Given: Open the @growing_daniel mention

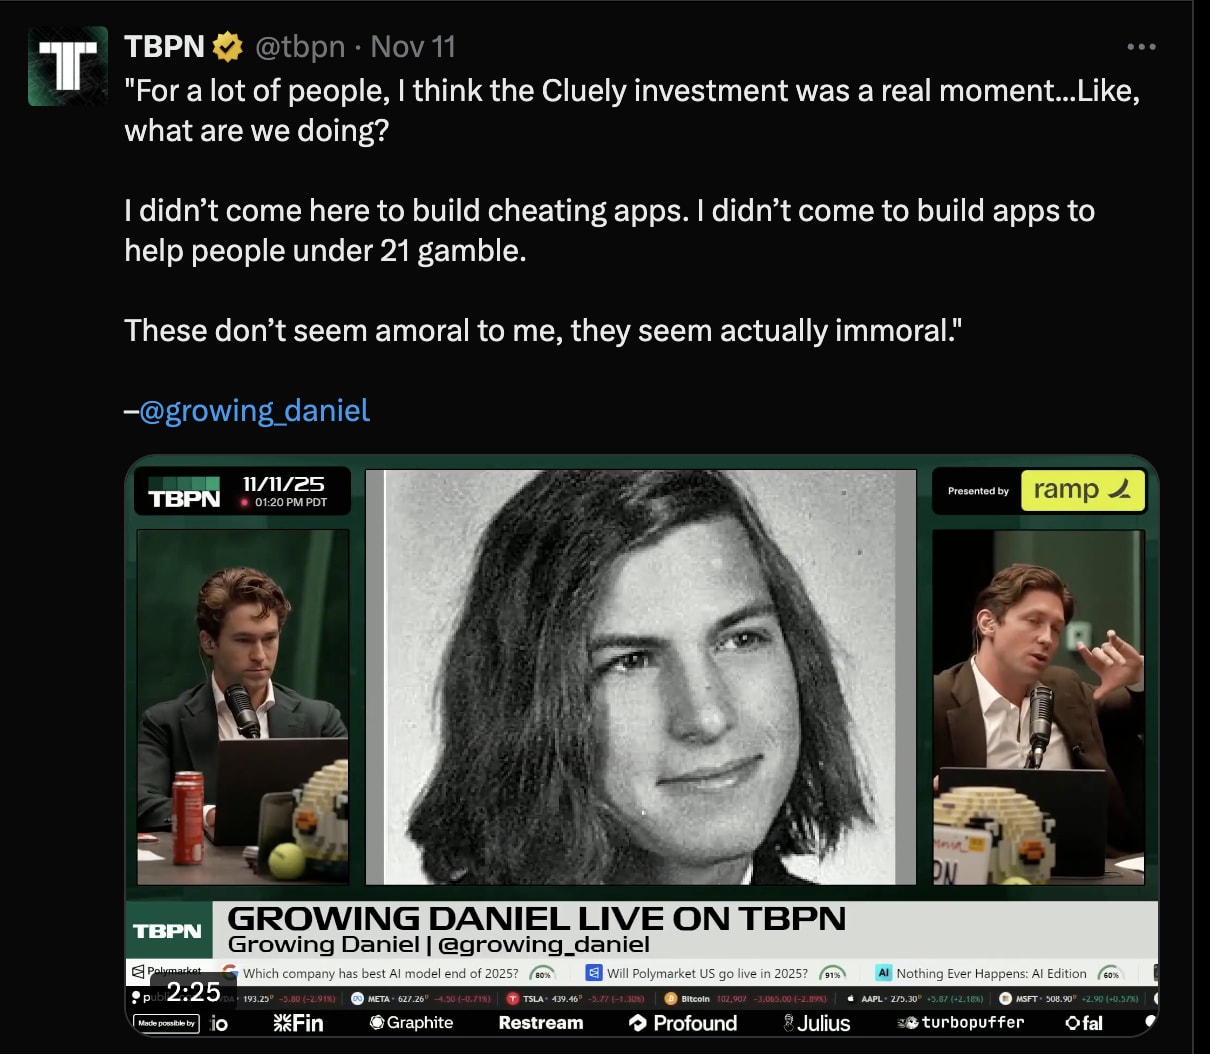Looking at the screenshot, I should click(x=254, y=411).
